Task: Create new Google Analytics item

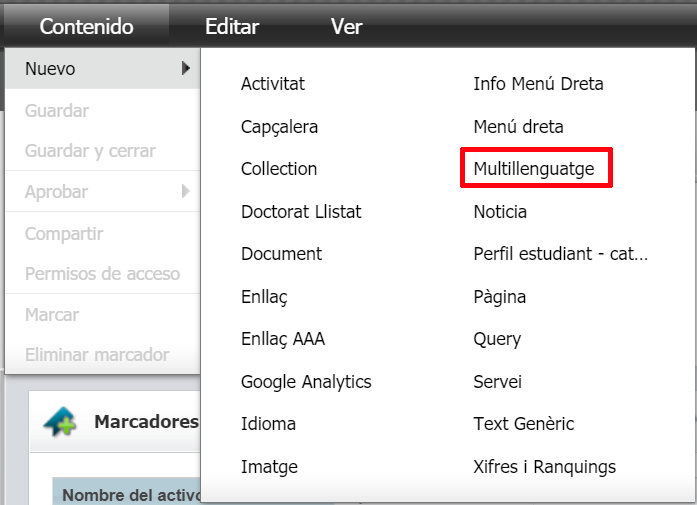Action: point(306,382)
